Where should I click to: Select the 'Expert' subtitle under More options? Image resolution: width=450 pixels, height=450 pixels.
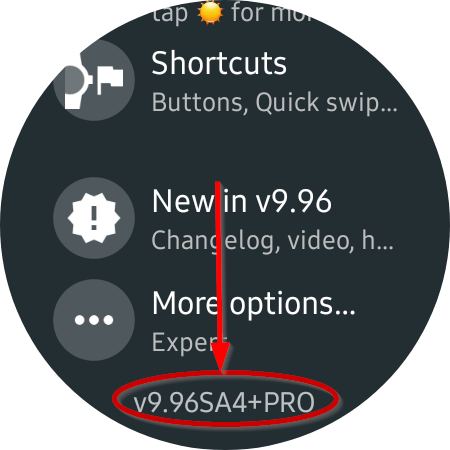[x=189, y=343]
